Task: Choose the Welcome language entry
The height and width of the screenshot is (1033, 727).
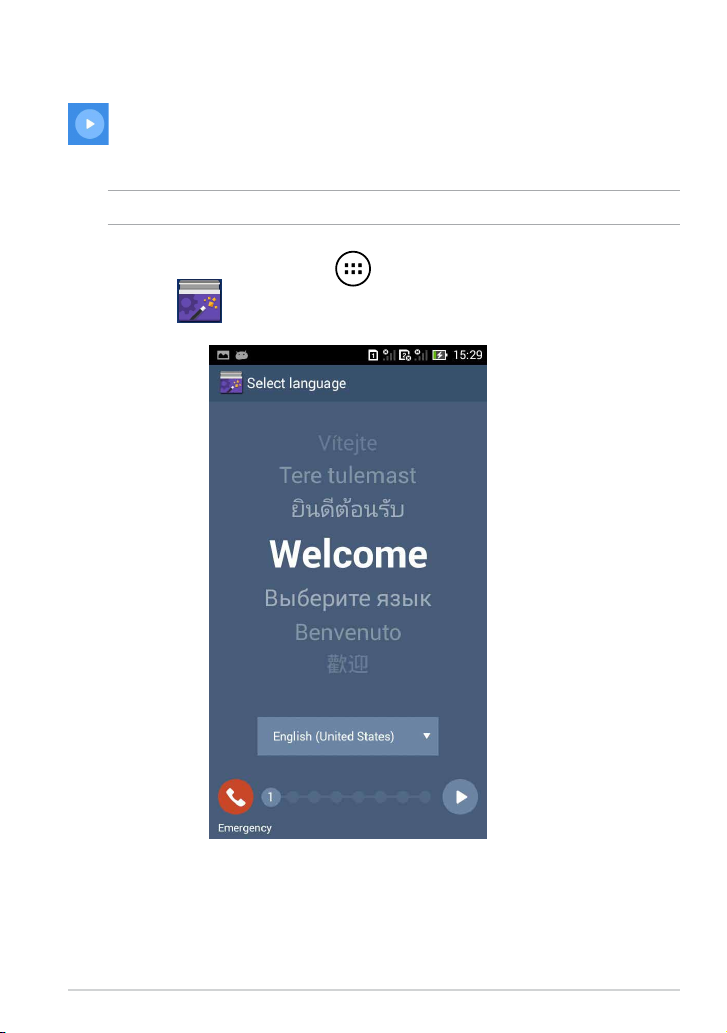Action: click(x=348, y=554)
